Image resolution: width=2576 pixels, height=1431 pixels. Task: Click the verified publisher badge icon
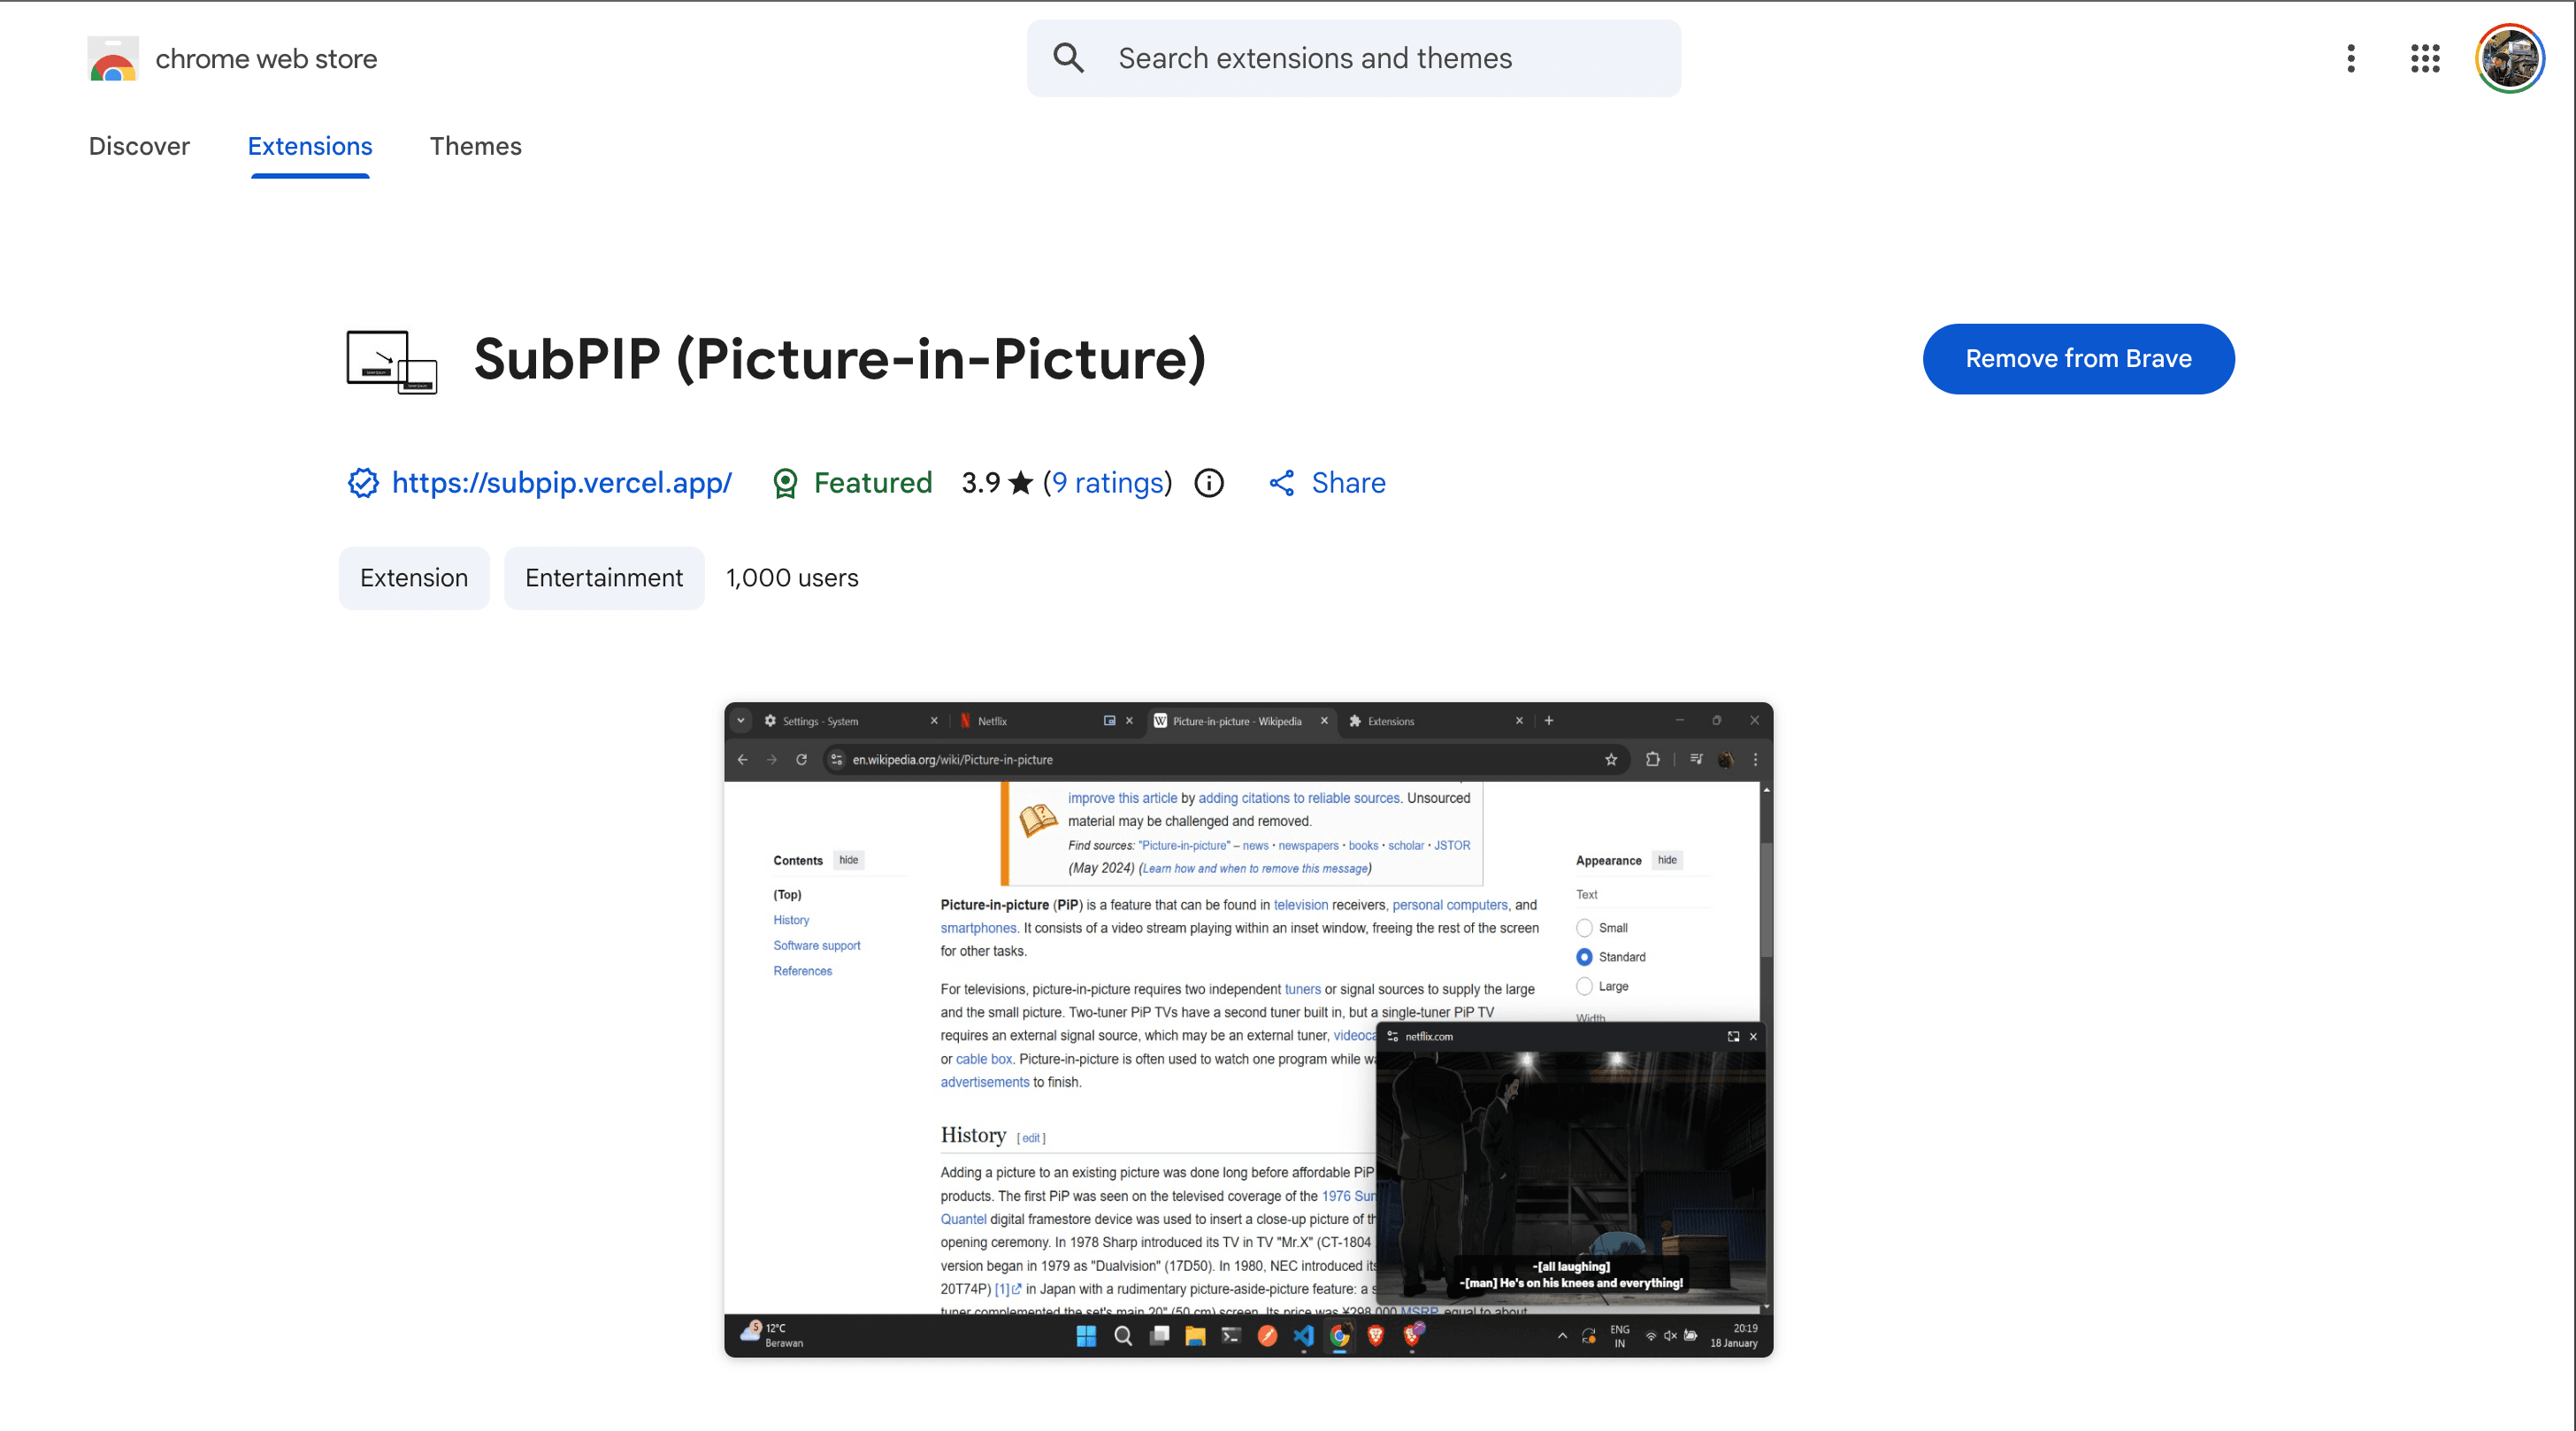(362, 483)
